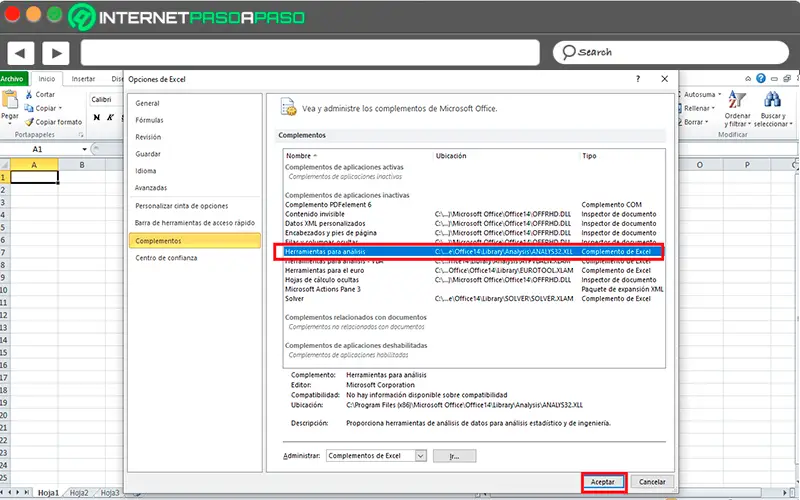Switch to Hoja3 sheet tab
Viewport: 800px width, 500px height.
(x=110, y=493)
